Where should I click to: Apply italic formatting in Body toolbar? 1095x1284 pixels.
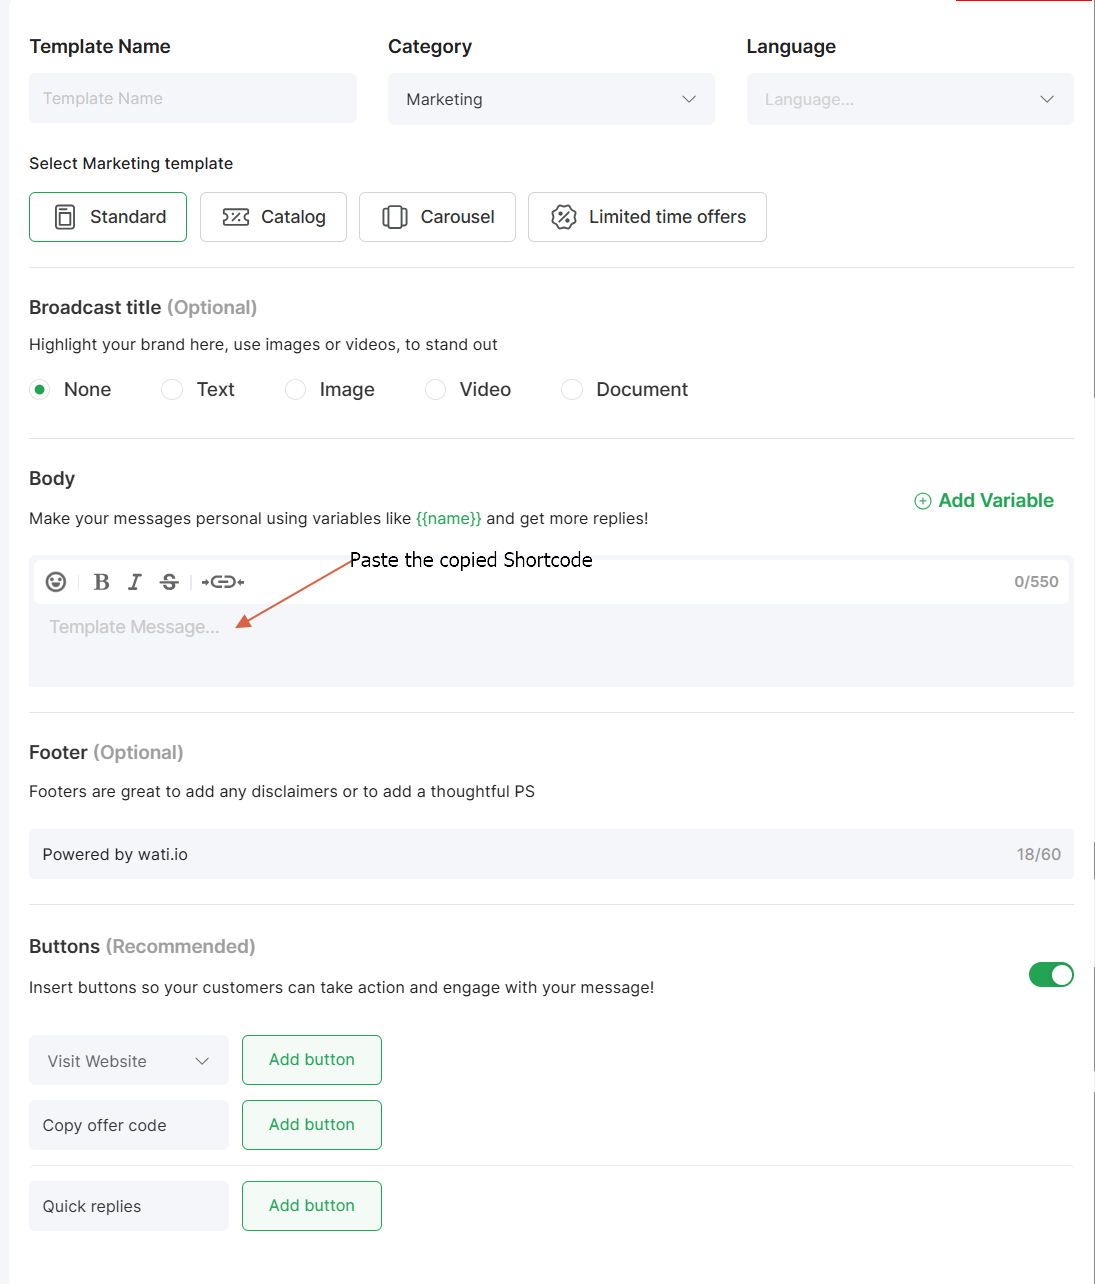coord(135,582)
